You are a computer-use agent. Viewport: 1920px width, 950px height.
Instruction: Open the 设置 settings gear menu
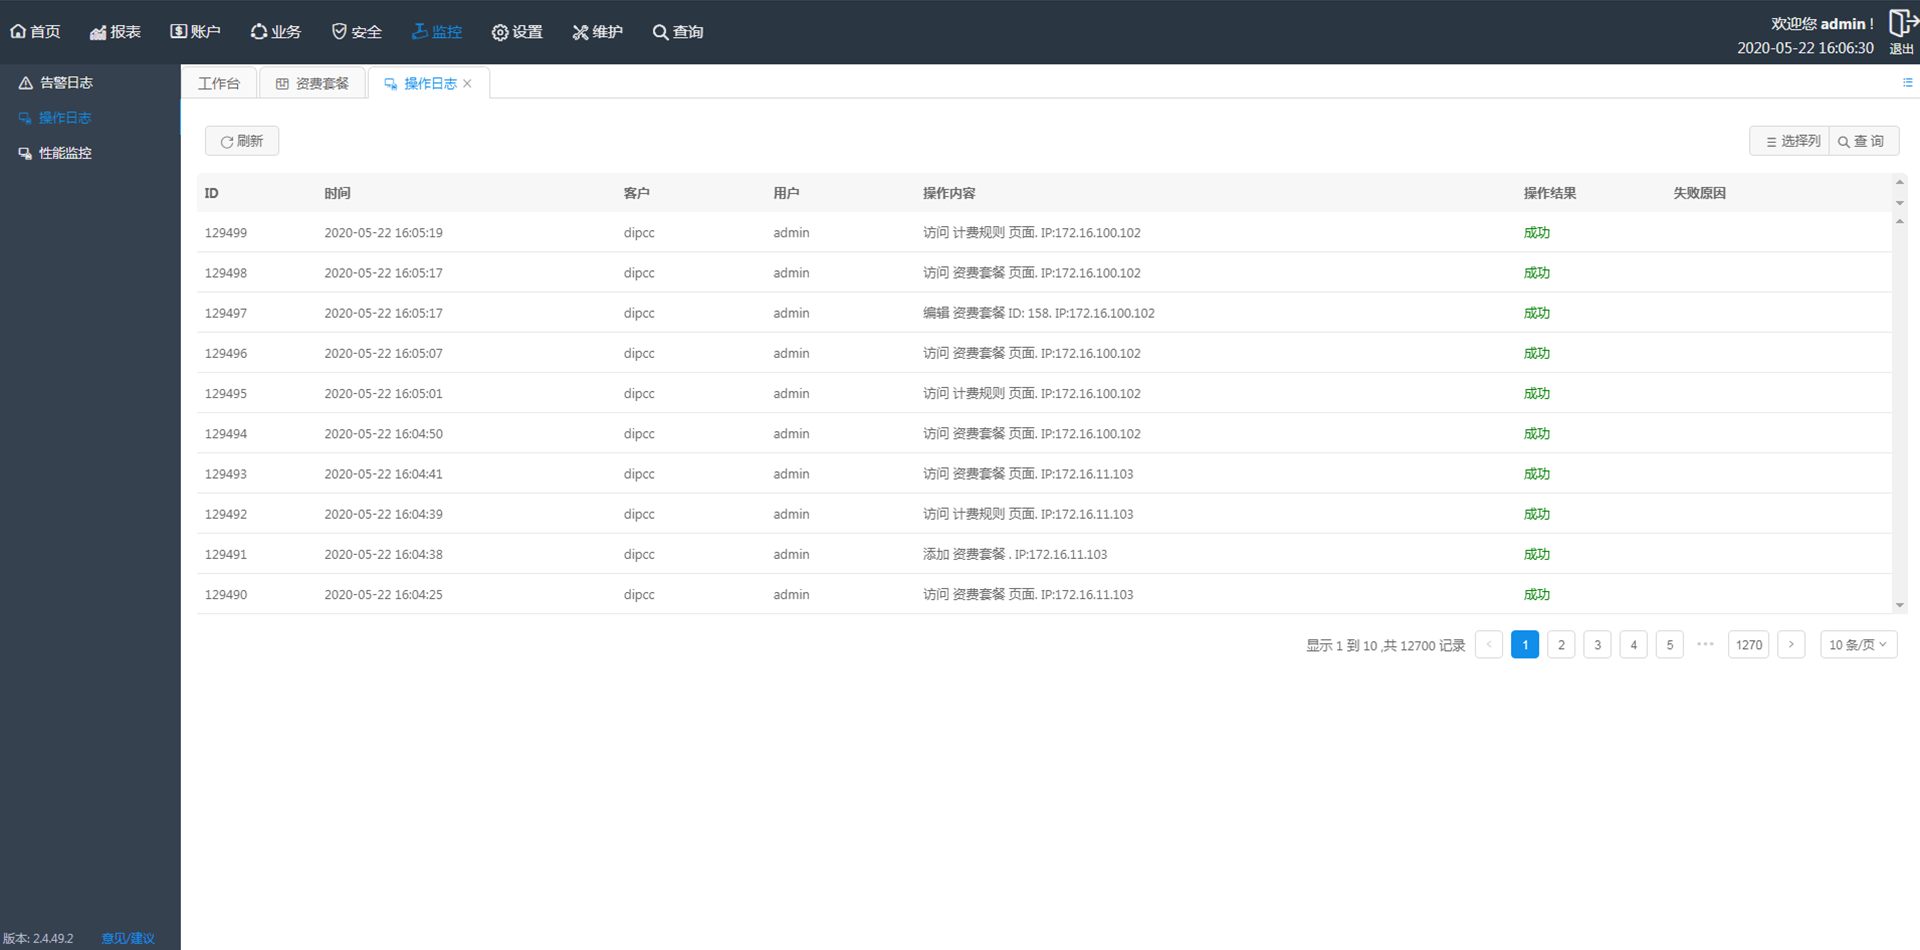517,32
